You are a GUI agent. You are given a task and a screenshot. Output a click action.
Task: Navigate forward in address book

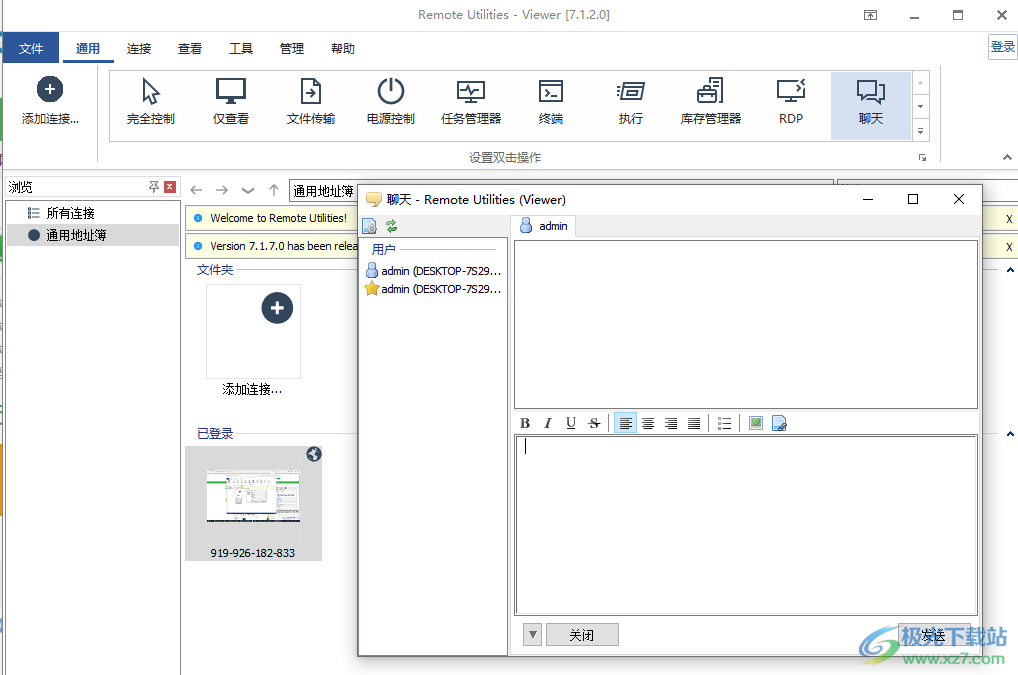pyautogui.click(x=222, y=190)
